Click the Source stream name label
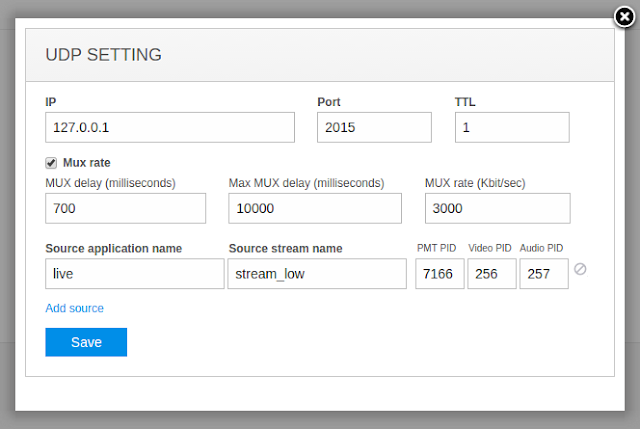640x429 pixels. click(x=285, y=248)
